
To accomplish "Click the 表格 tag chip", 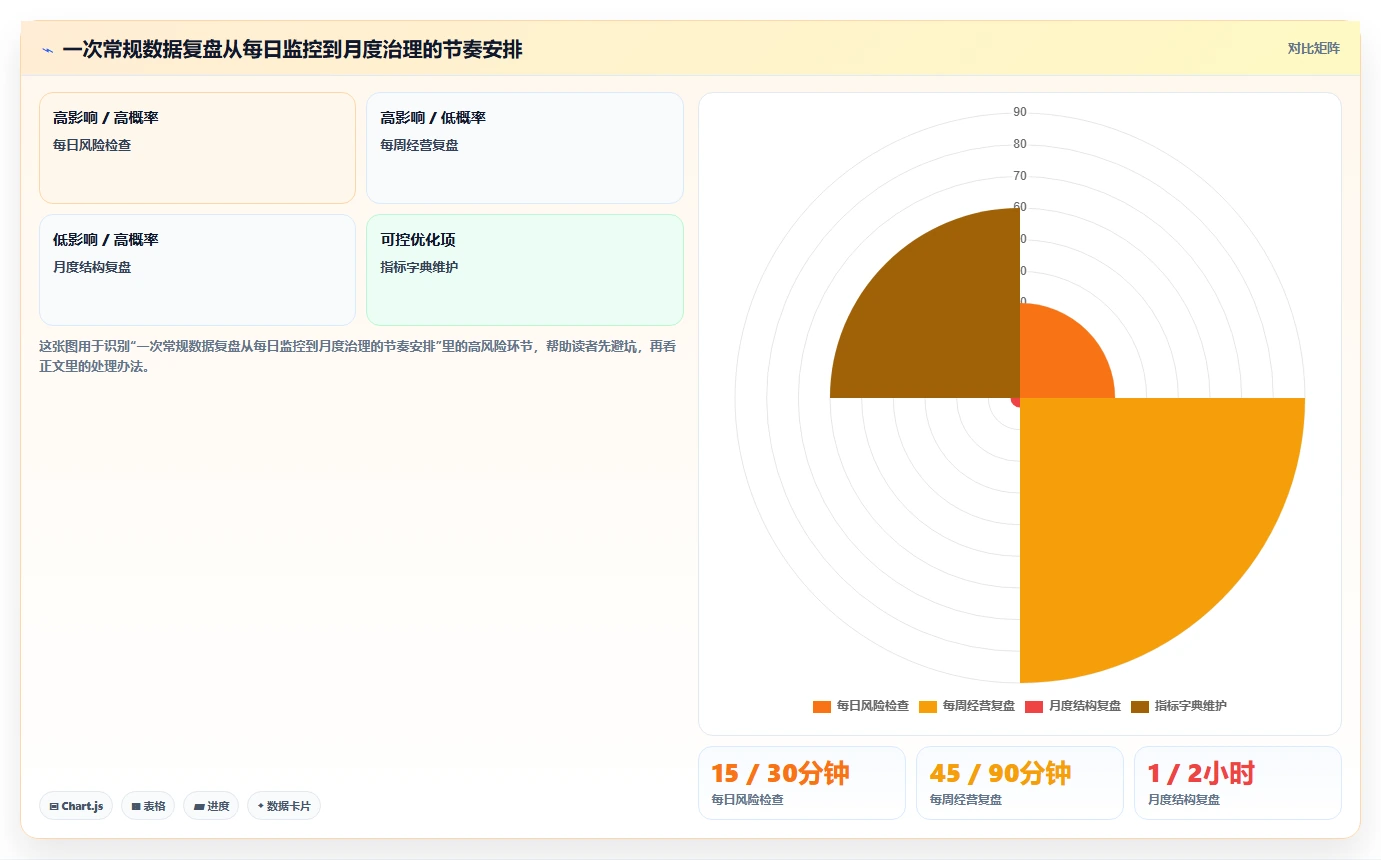I will tap(148, 806).
